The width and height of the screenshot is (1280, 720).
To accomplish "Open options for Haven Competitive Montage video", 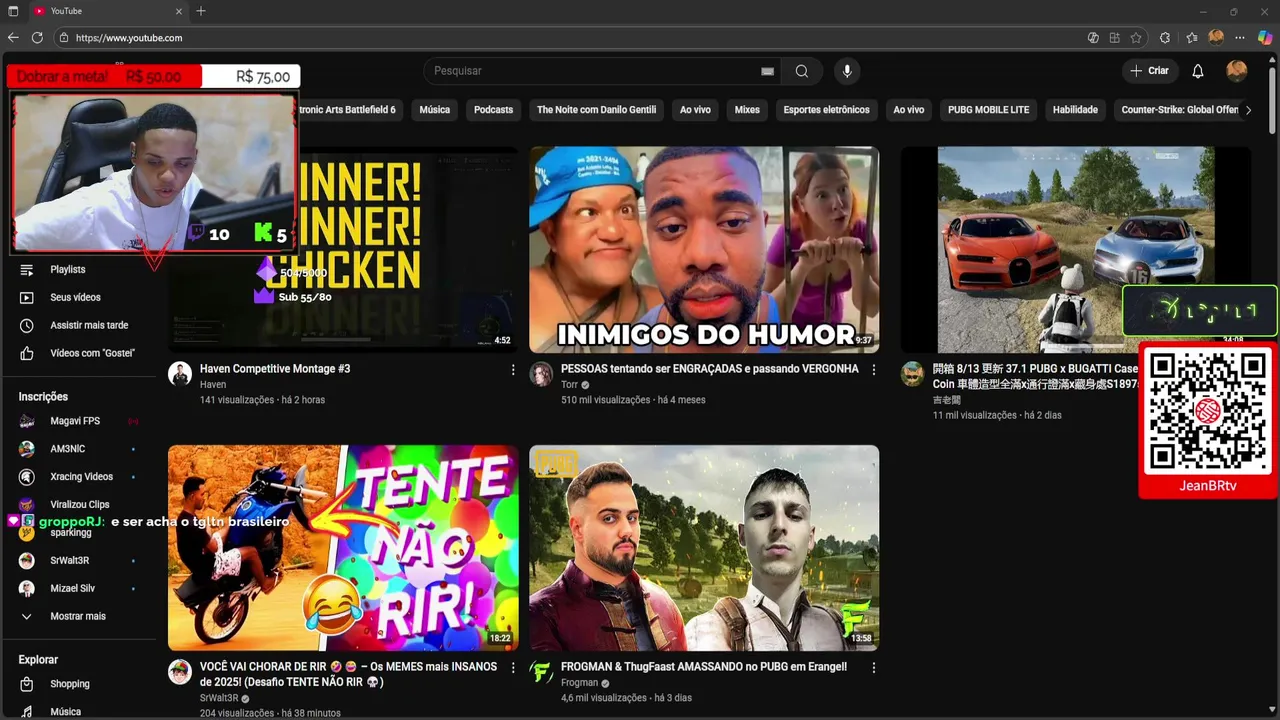I will point(513,370).
